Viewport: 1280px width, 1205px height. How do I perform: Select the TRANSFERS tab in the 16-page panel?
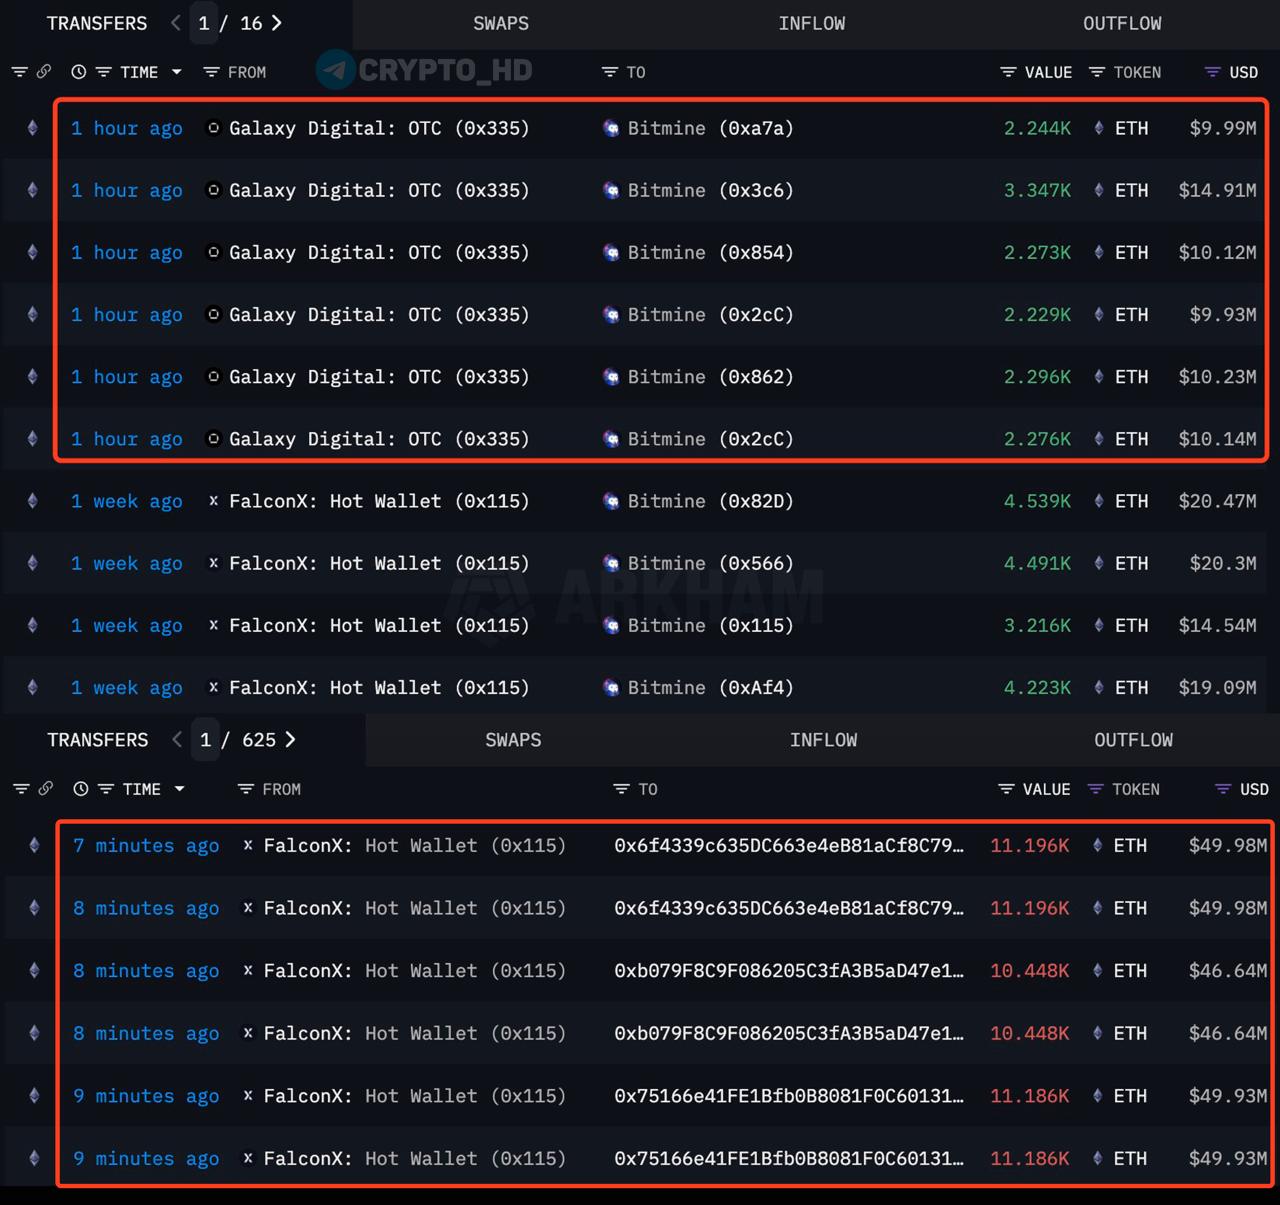pyautogui.click(x=97, y=23)
